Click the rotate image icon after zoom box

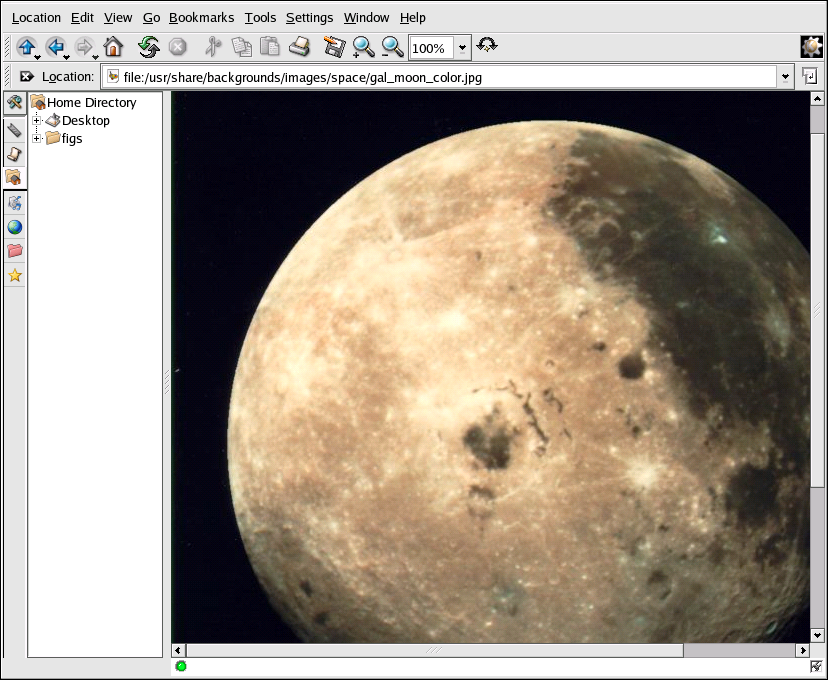(487, 46)
